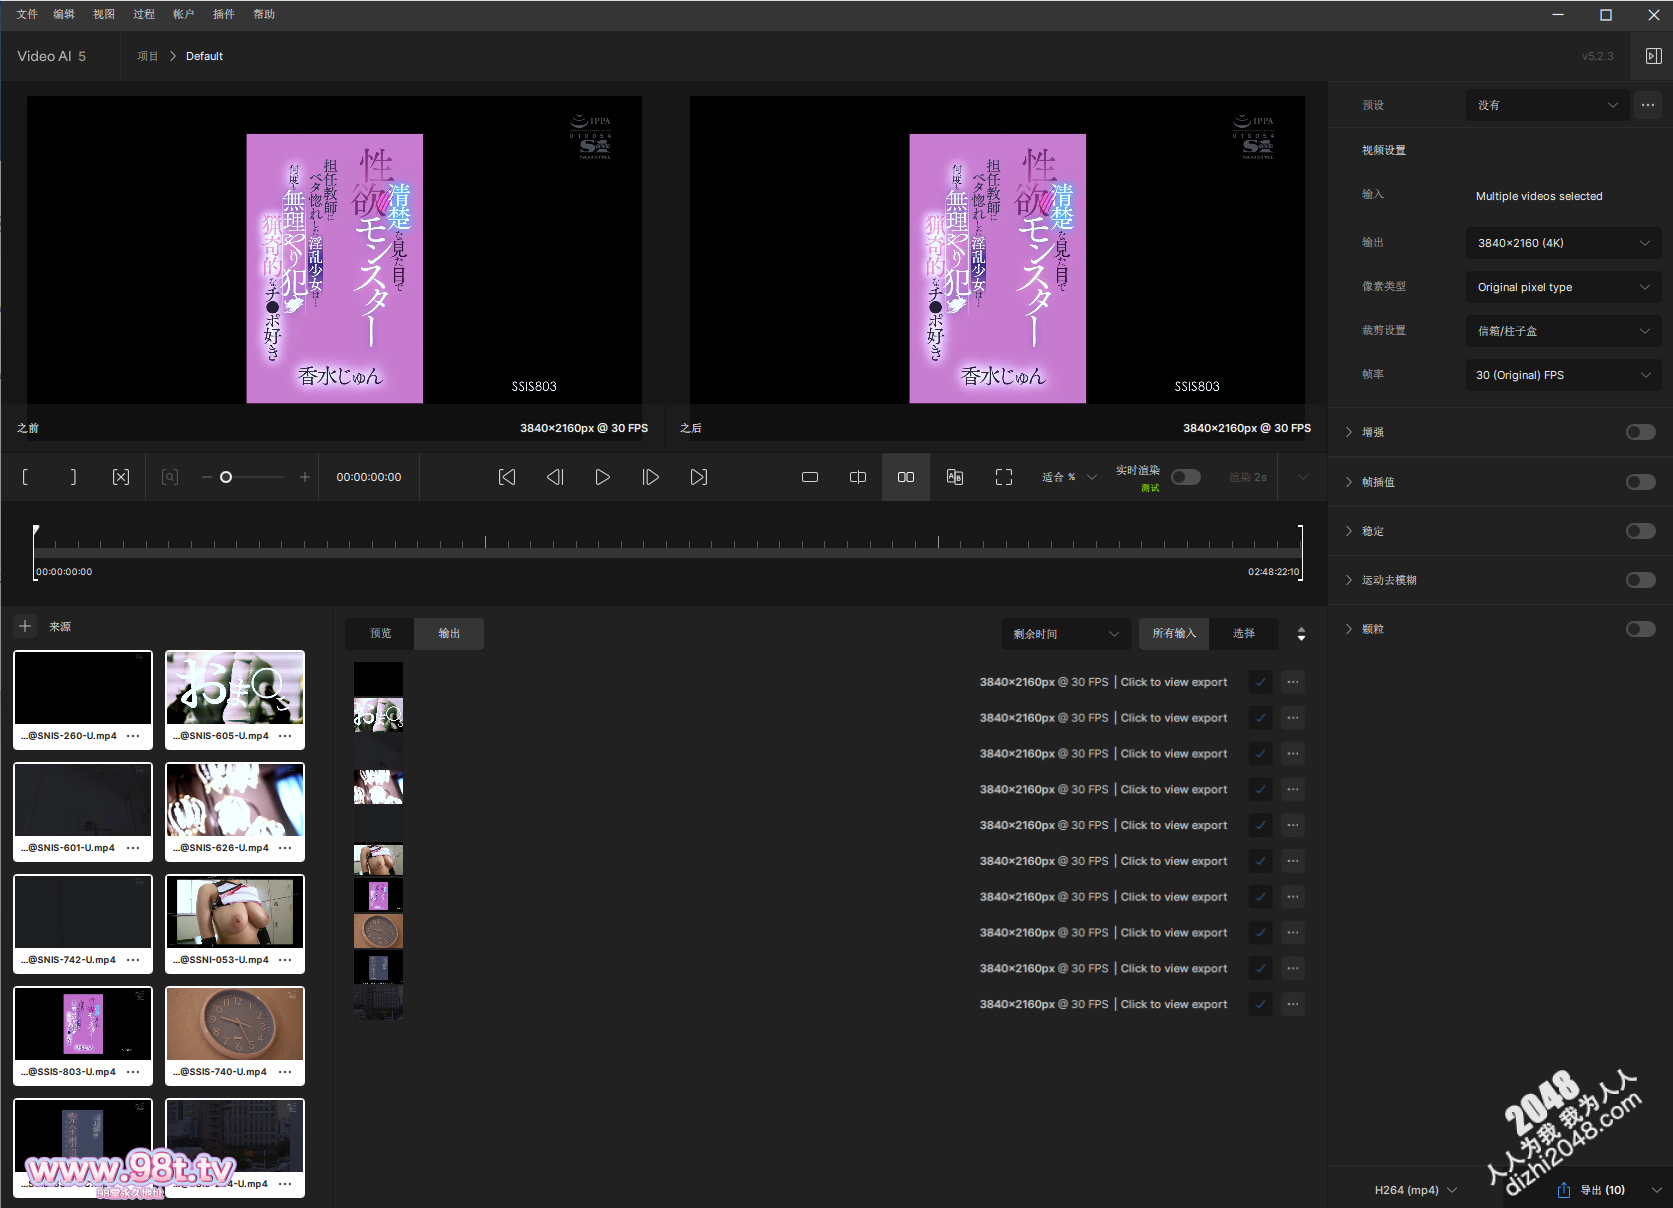Open the remaining time (剩余时间) dropdown

(x=1066, y=634)
